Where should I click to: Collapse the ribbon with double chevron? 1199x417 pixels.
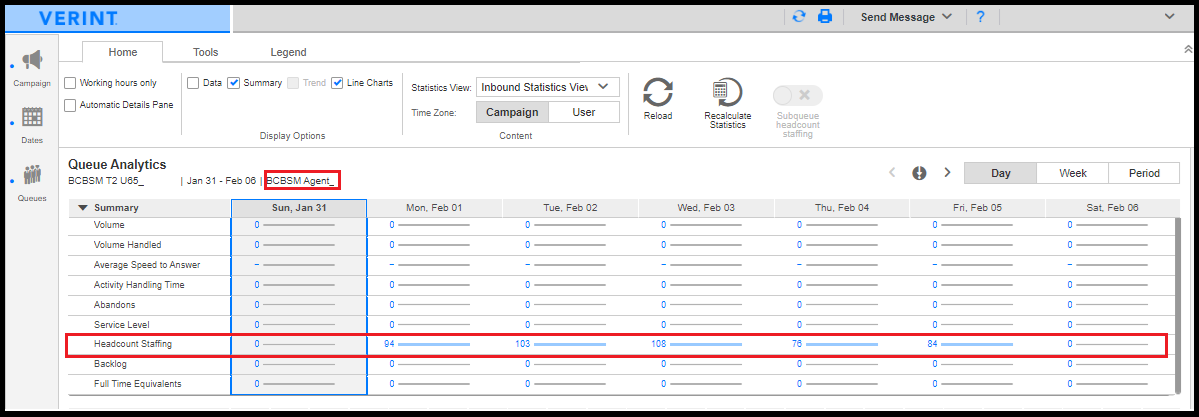coord(1186,48)
